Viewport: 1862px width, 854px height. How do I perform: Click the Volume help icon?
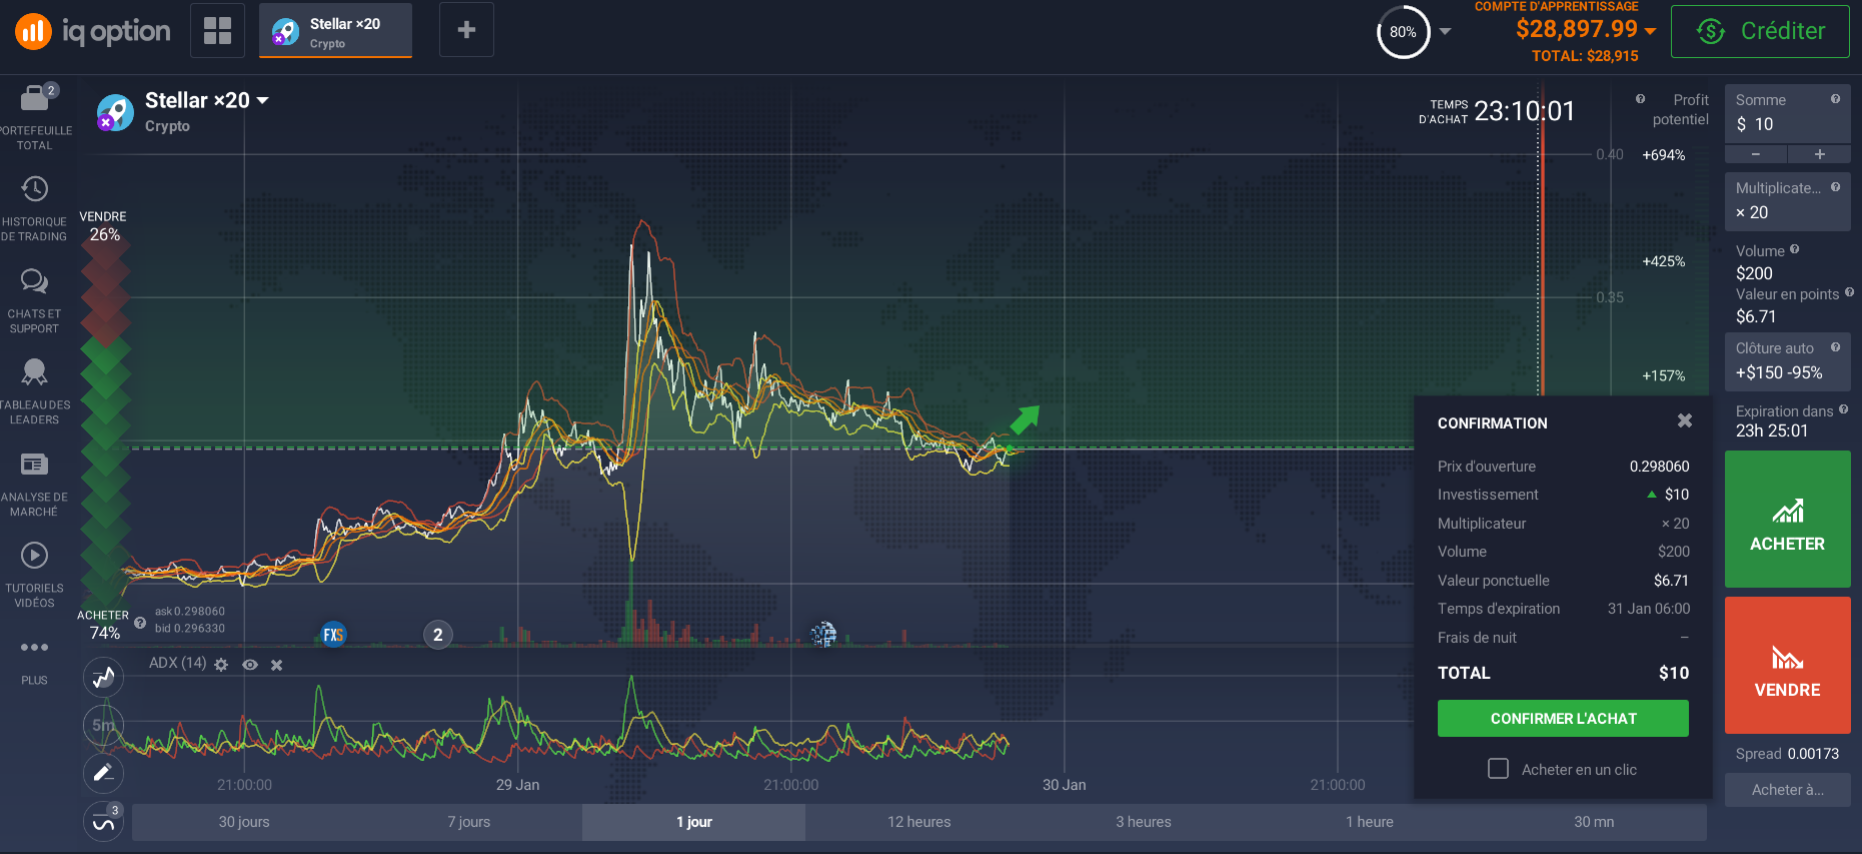tap(1795, 249)
